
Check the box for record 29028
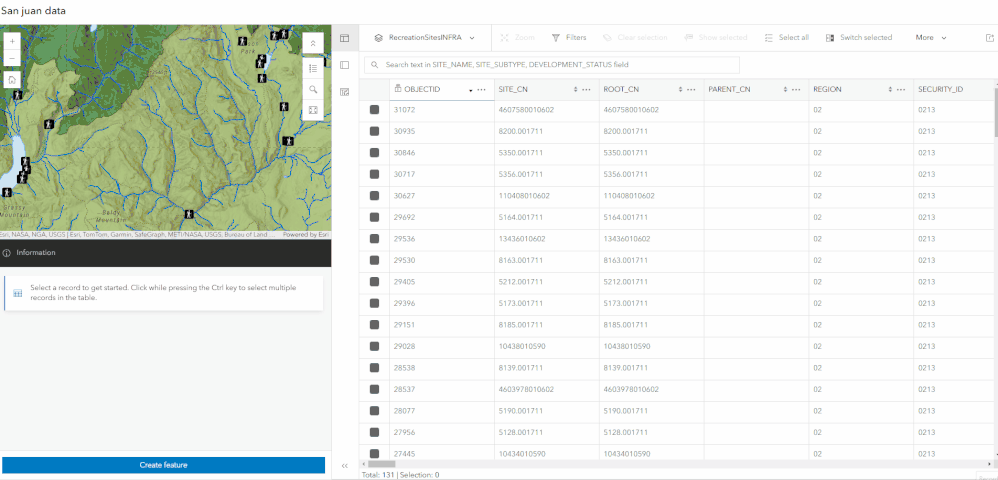tap(374, 346)
